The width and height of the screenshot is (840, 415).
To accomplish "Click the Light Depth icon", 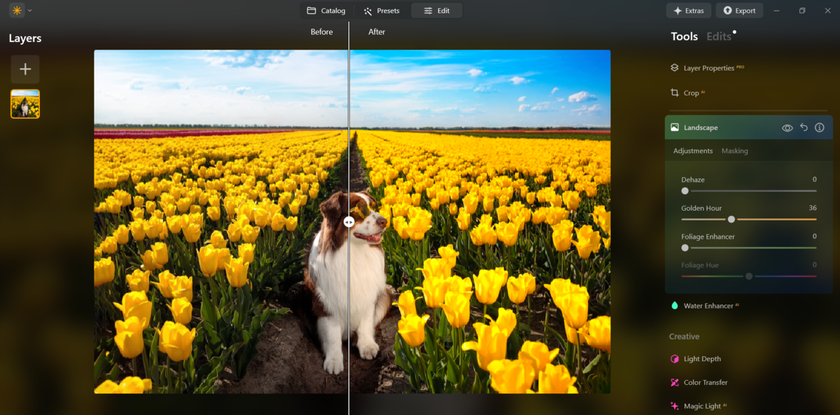I will tap(674, 359).
